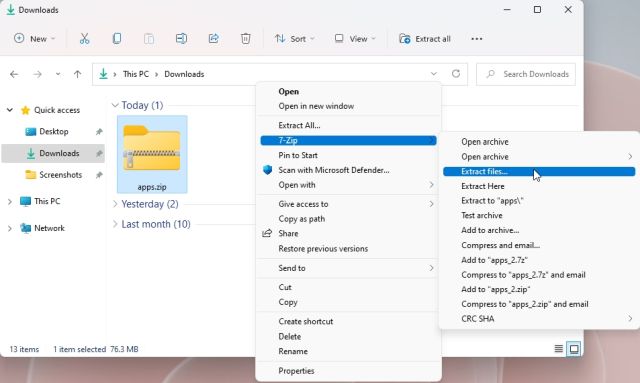Click the Cut scissors icon in toolbar
This screenshot has width=640, height=383.
click(x=84, y=39)
